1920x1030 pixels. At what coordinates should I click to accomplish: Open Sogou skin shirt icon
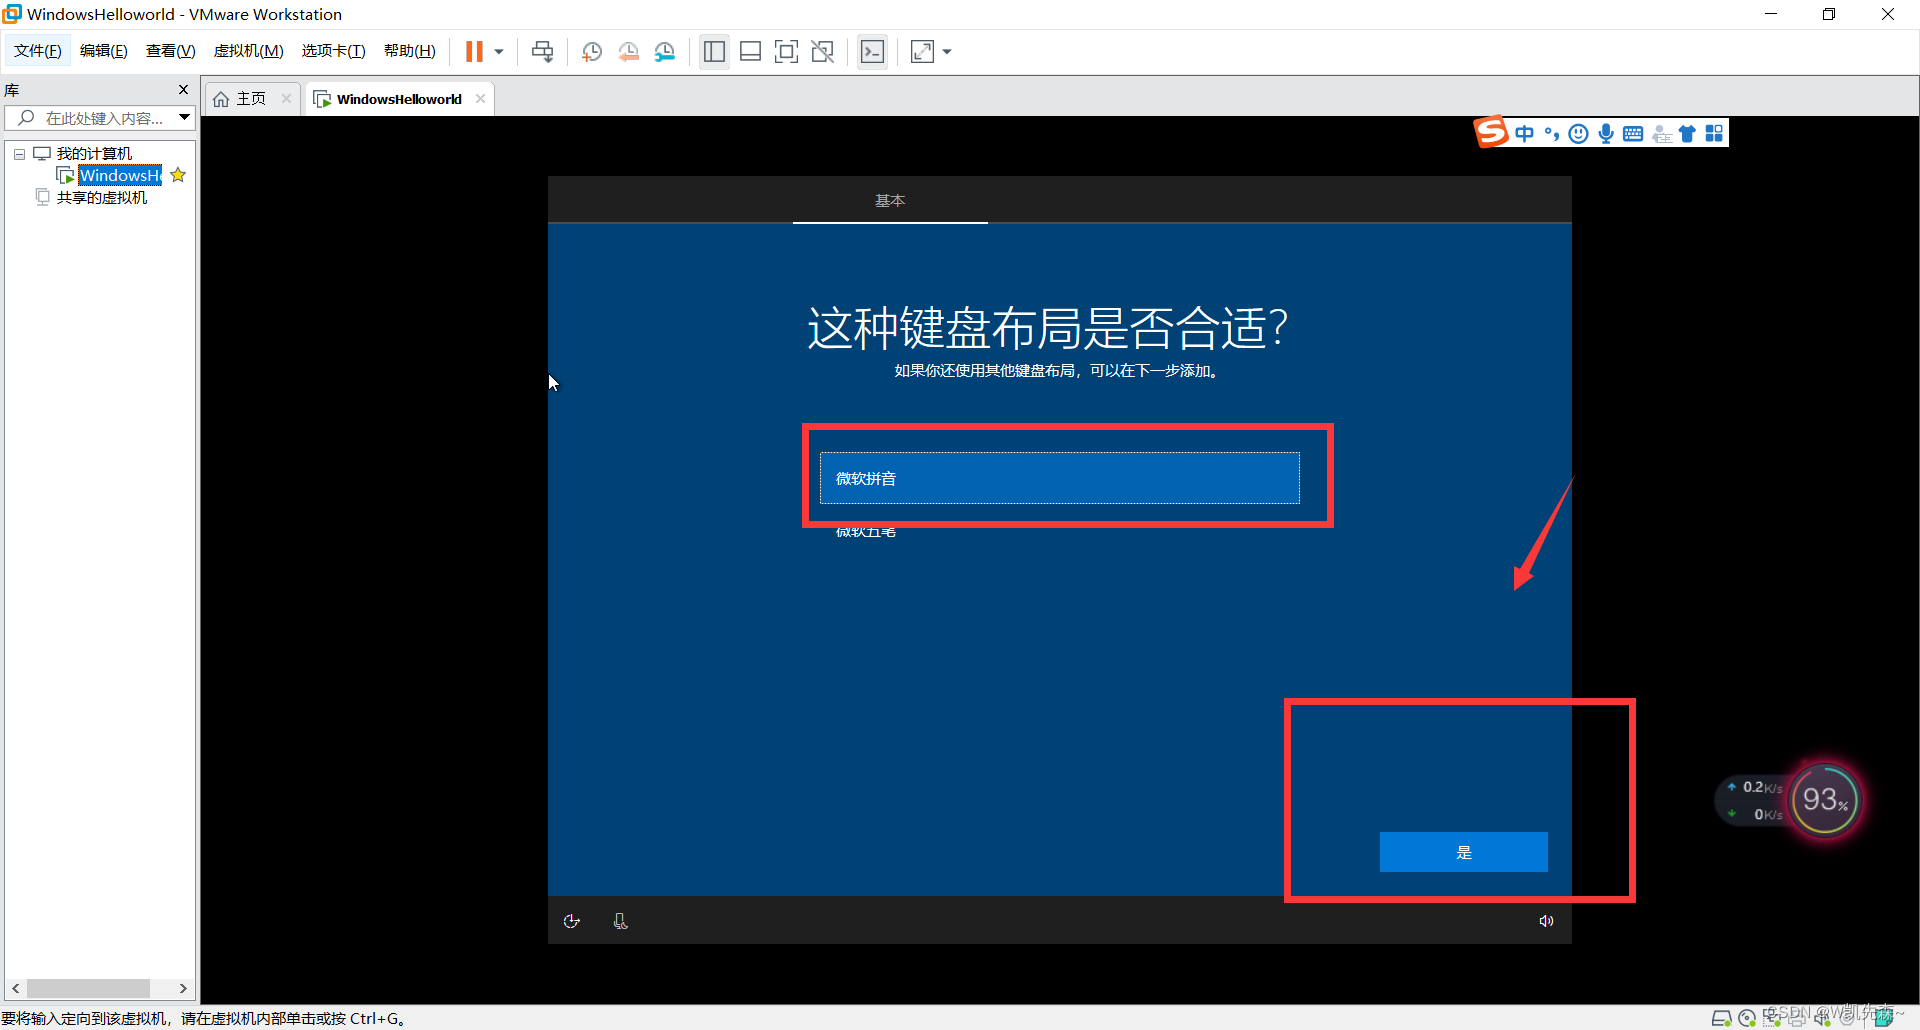coord(1687,134)
